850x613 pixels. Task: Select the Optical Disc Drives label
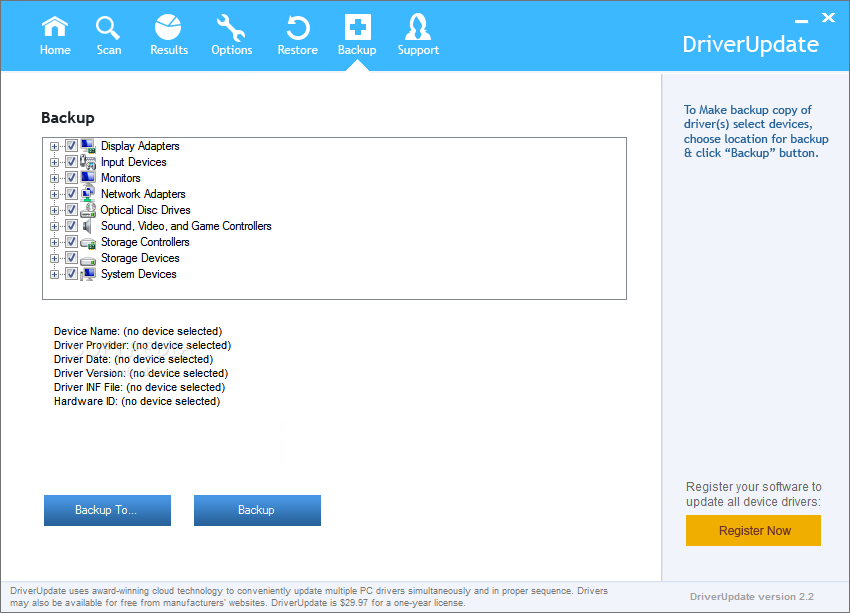coord(145,210)
